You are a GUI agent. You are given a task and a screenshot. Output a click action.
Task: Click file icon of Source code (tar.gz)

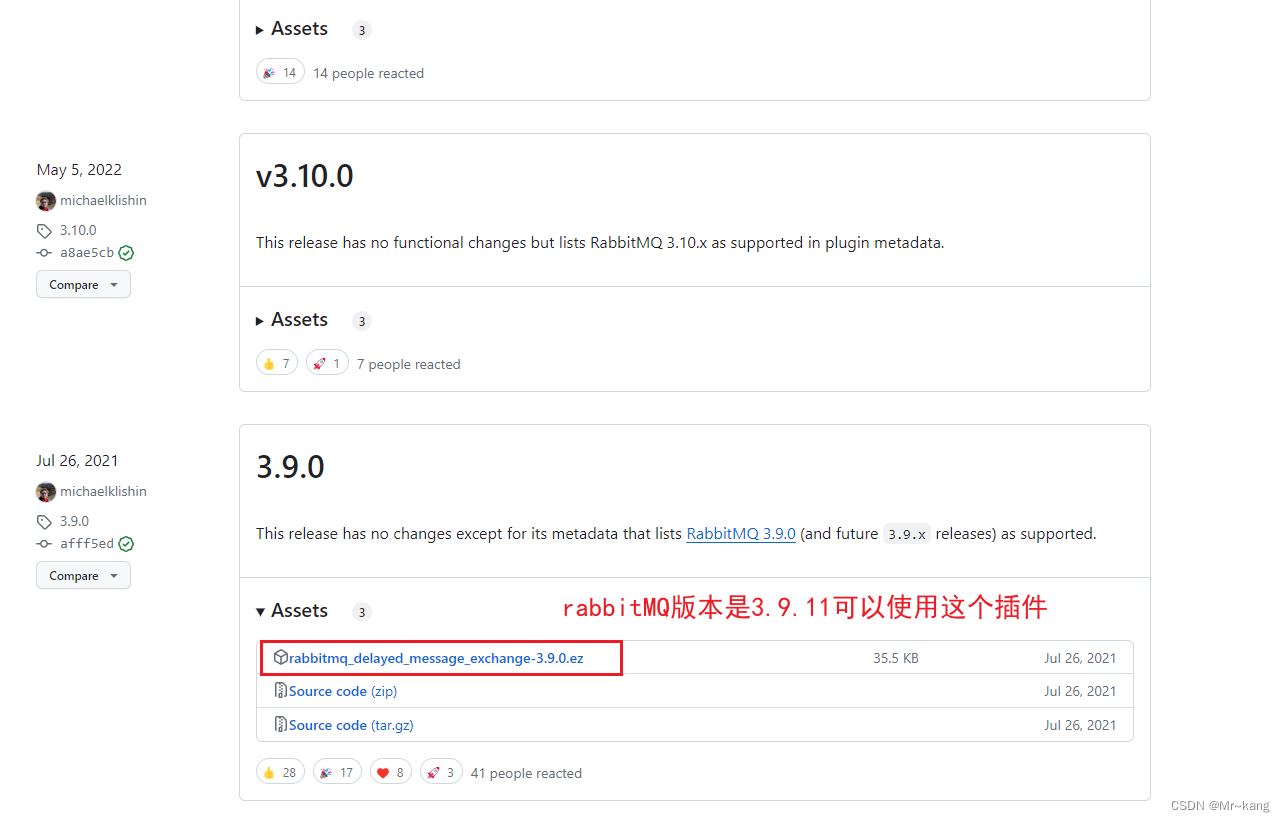(x=281, y=725)
